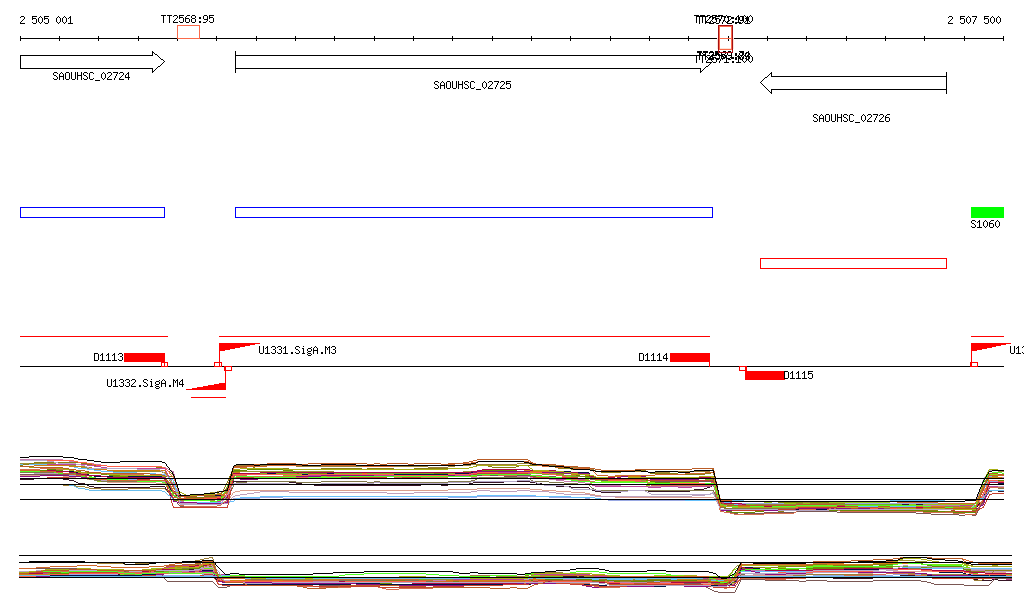Select the SAOUHSC_02726 reverse gene arrow
This screenshot has height=611, width=1024.
pyautogui.click(x=854, y=83)
